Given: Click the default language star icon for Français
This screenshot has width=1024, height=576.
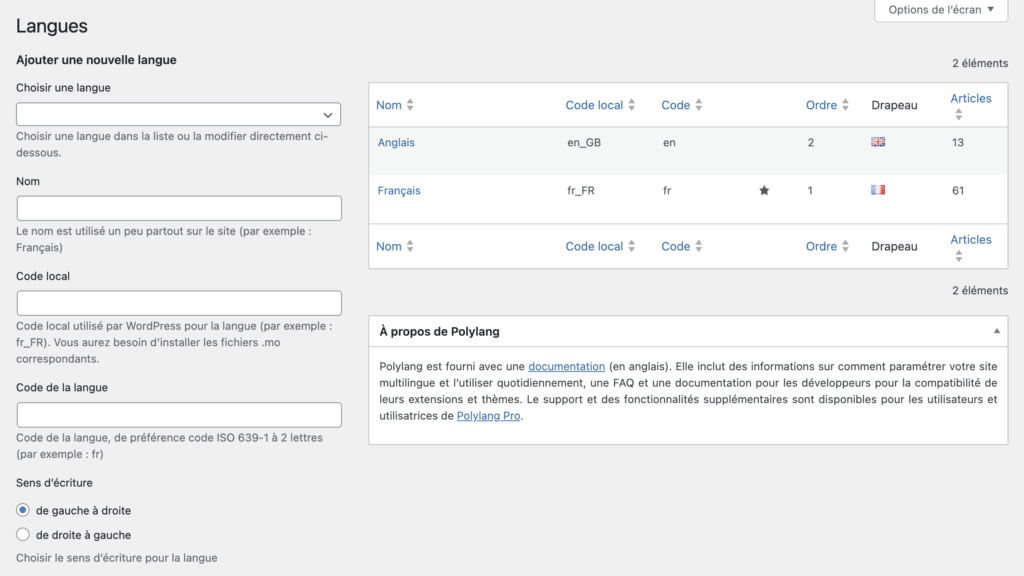Looking at the screenshot, I should click(x=764, y=191).
